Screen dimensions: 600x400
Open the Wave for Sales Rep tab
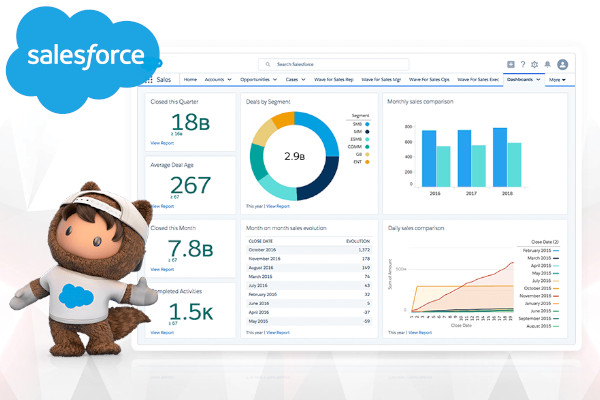(334, 80)
